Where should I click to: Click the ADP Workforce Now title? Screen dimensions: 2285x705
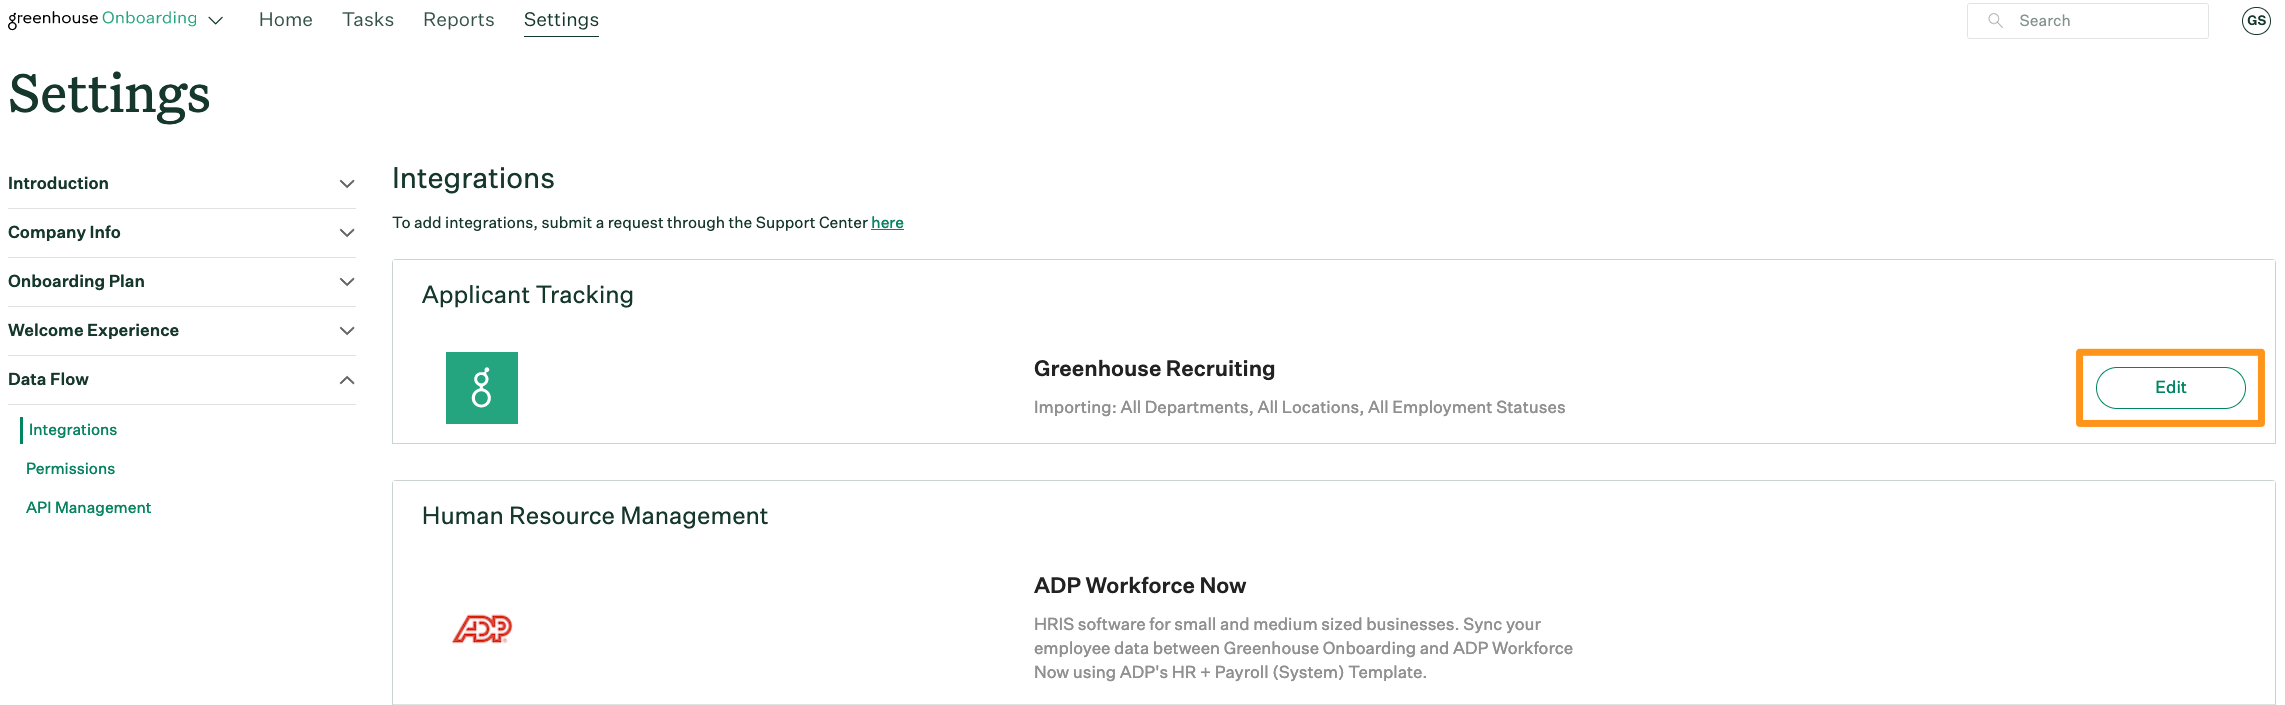coord(1140,586)
